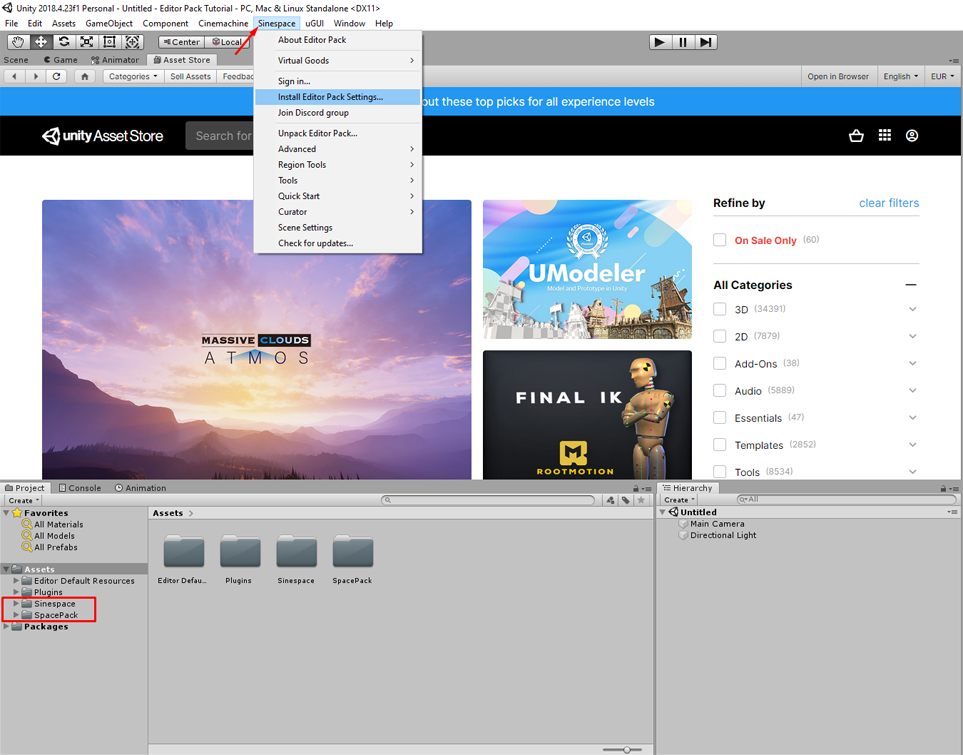Open the EUR currency dropdown
963x755 pixels.
tap(942, 76)
